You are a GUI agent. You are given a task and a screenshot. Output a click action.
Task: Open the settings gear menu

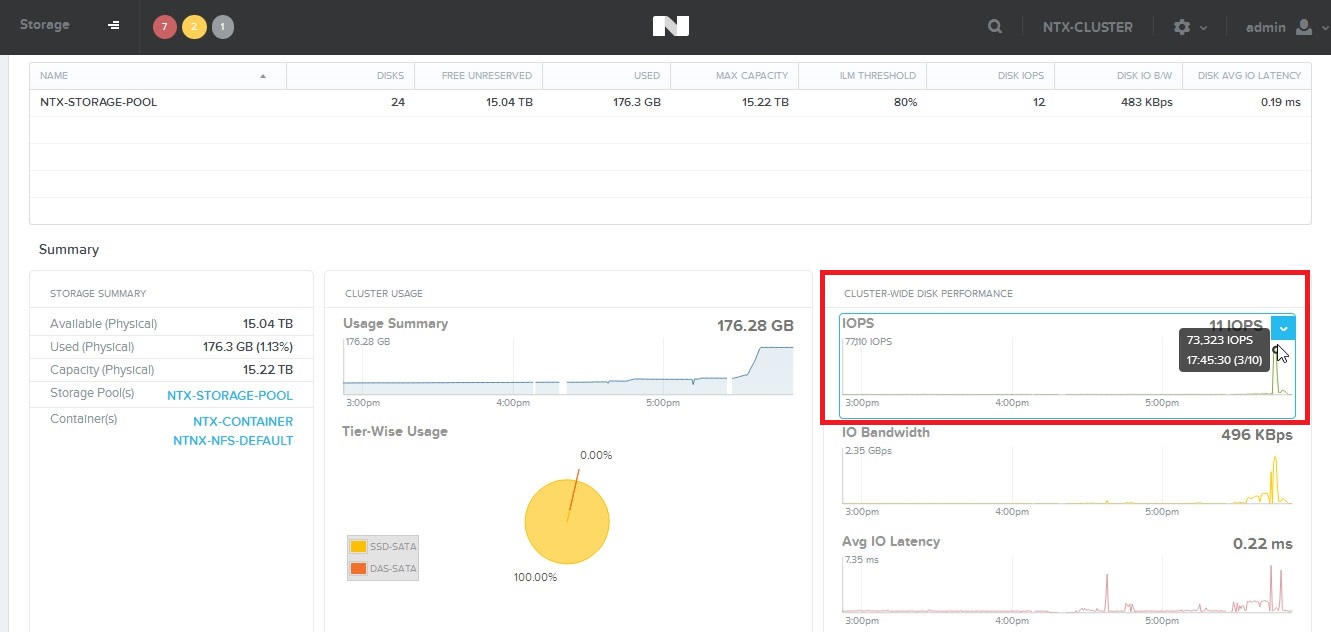1188,27
